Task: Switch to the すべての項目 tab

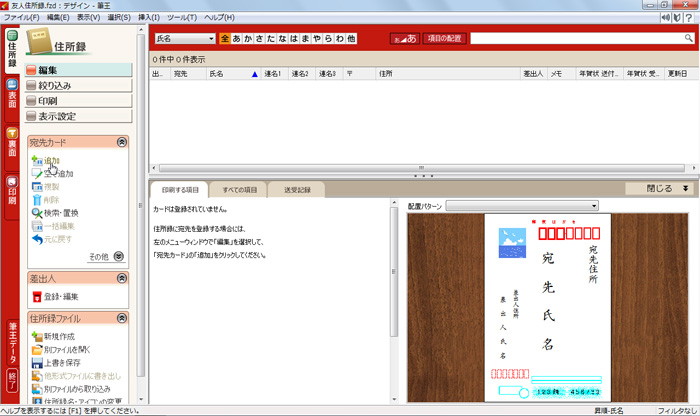Action: point(239,189)
